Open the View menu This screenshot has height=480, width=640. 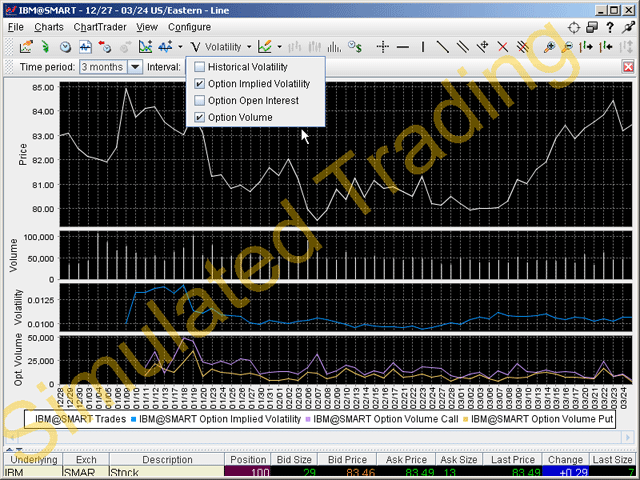coord(147,27)
